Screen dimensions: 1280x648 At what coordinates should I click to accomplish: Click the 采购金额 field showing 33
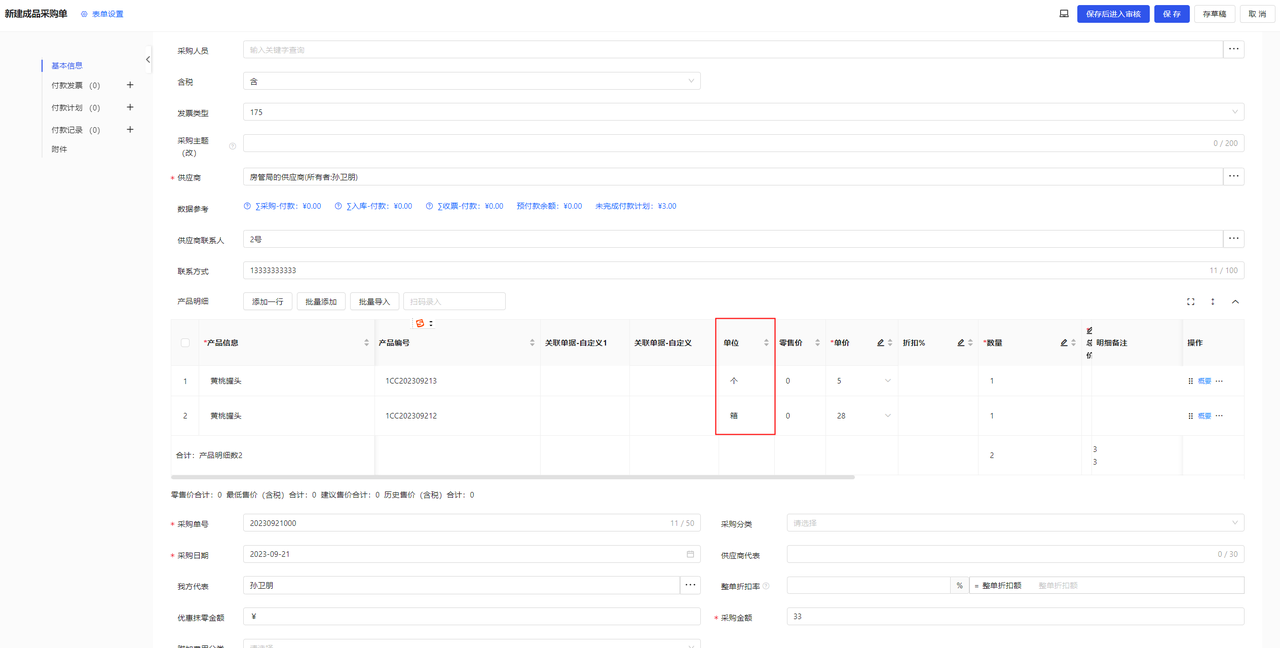(1016, 617)
